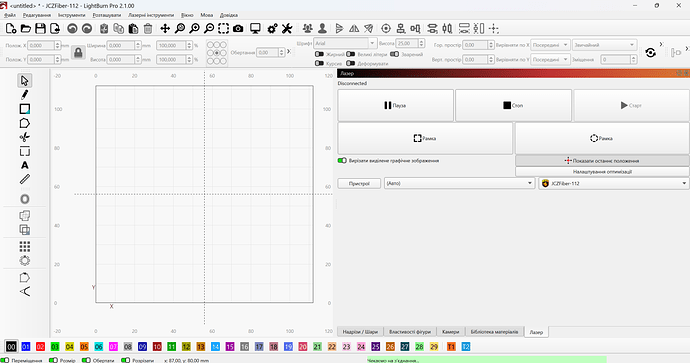Toggle the Обертати switch in status bar
690x363 pixels.
(x=86, y=360)
